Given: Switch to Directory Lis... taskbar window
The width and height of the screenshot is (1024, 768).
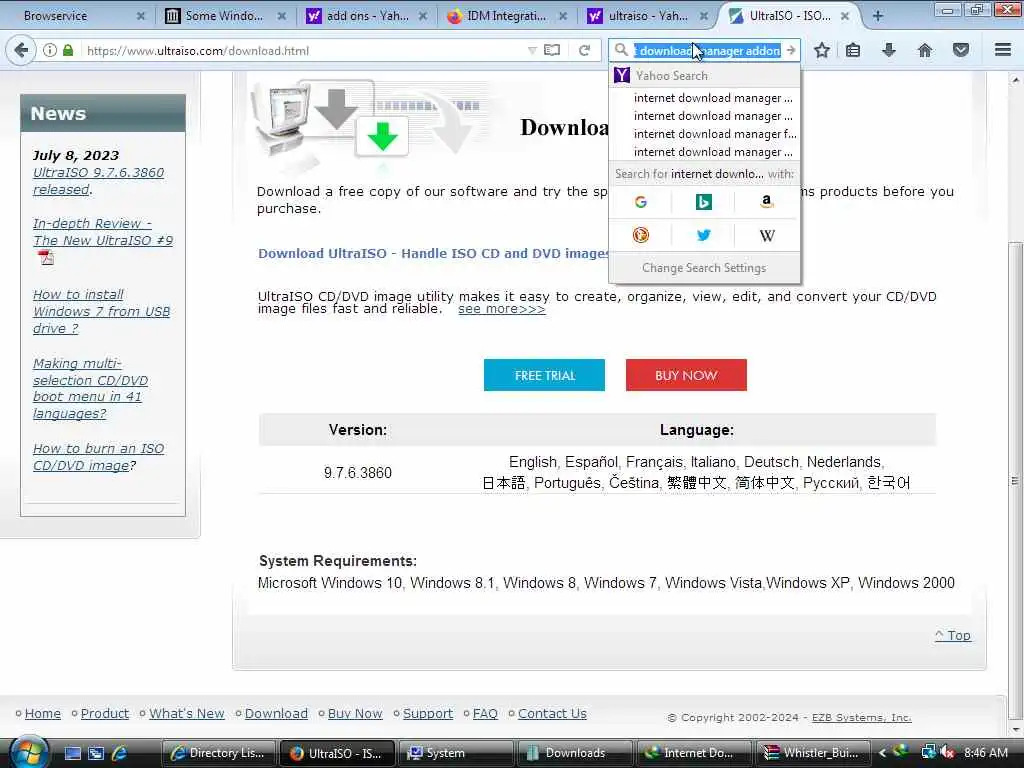Looking at the screenshot, I should 219,753.
